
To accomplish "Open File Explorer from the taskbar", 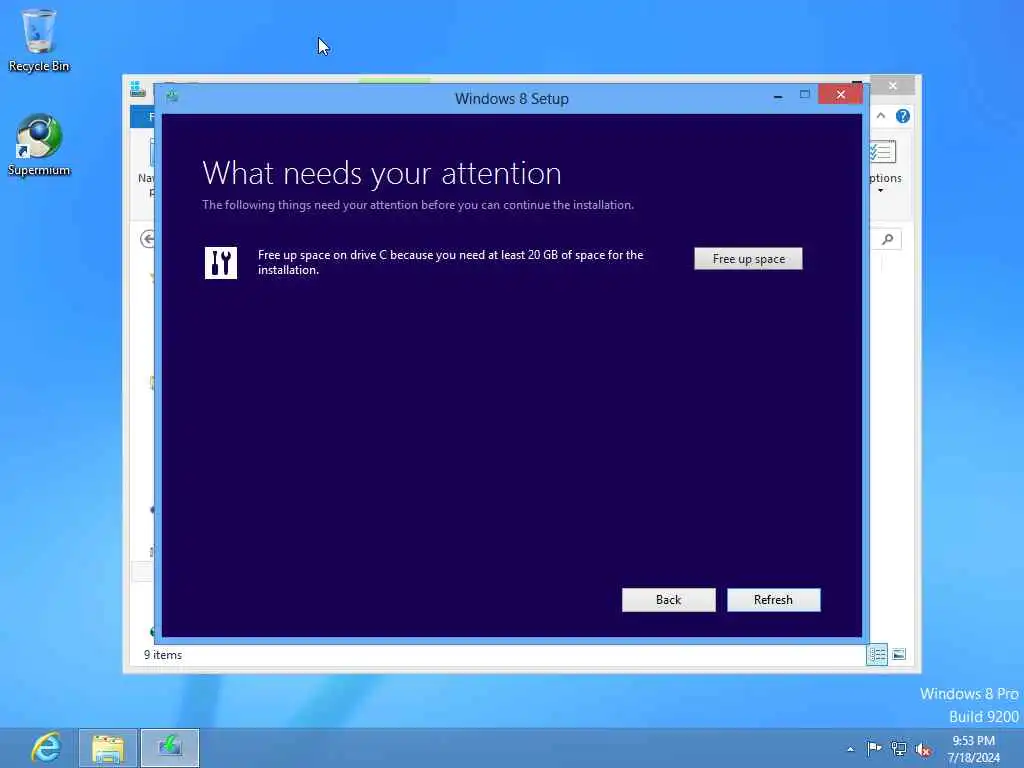I will click(x=108, y=748).
